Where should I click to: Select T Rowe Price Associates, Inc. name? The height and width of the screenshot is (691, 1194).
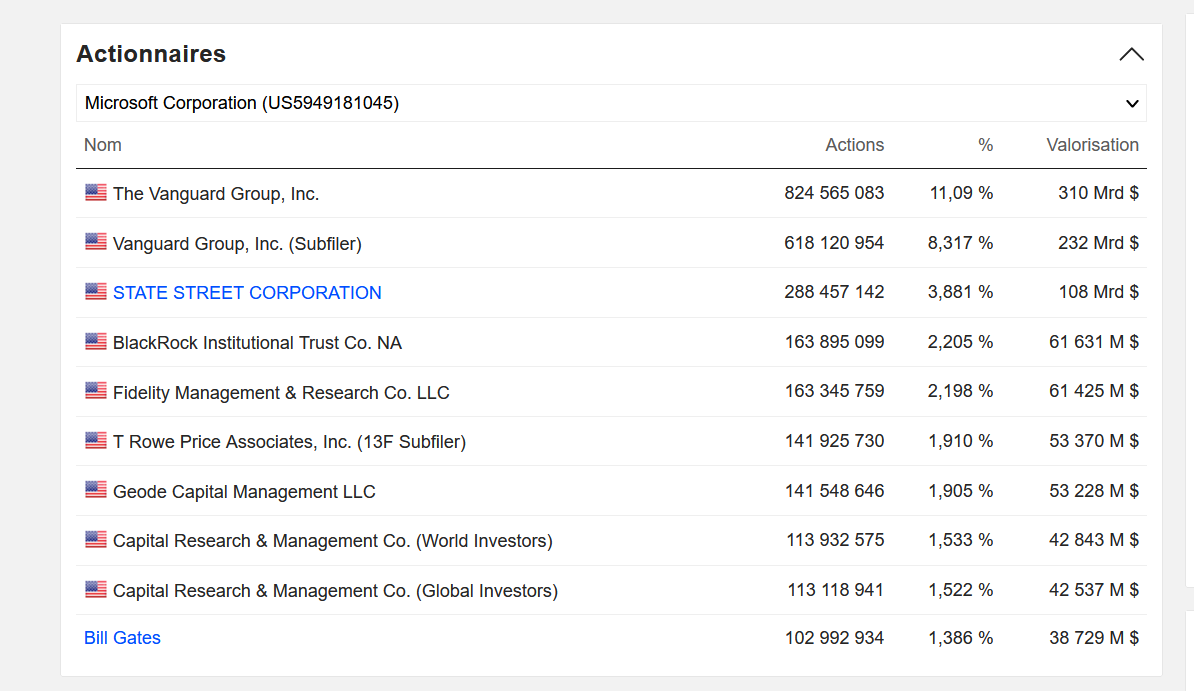point(289,442)
